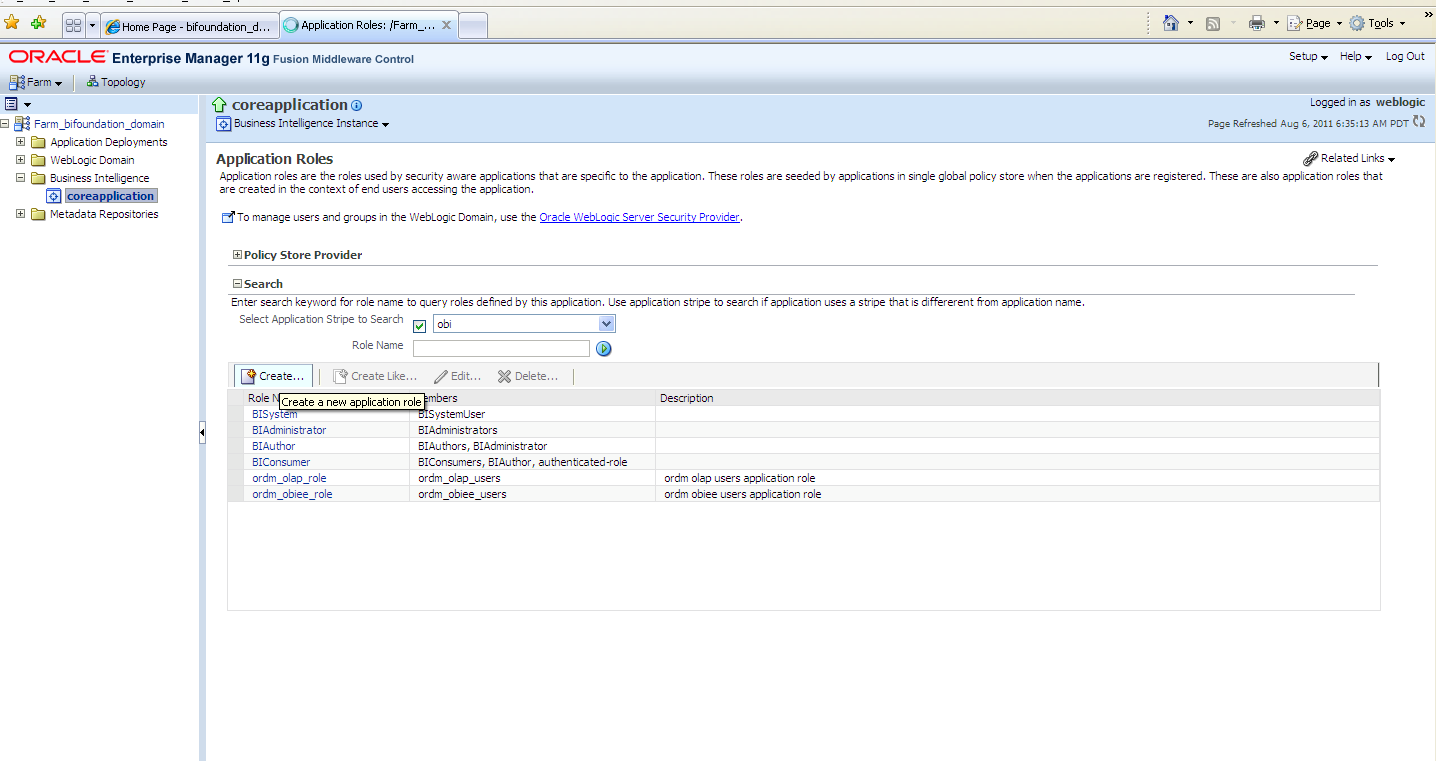This screenshot has width=1436, height=761.
Task: Open the Farm menu
Action: pyautogui.click(x=37, y=82)
